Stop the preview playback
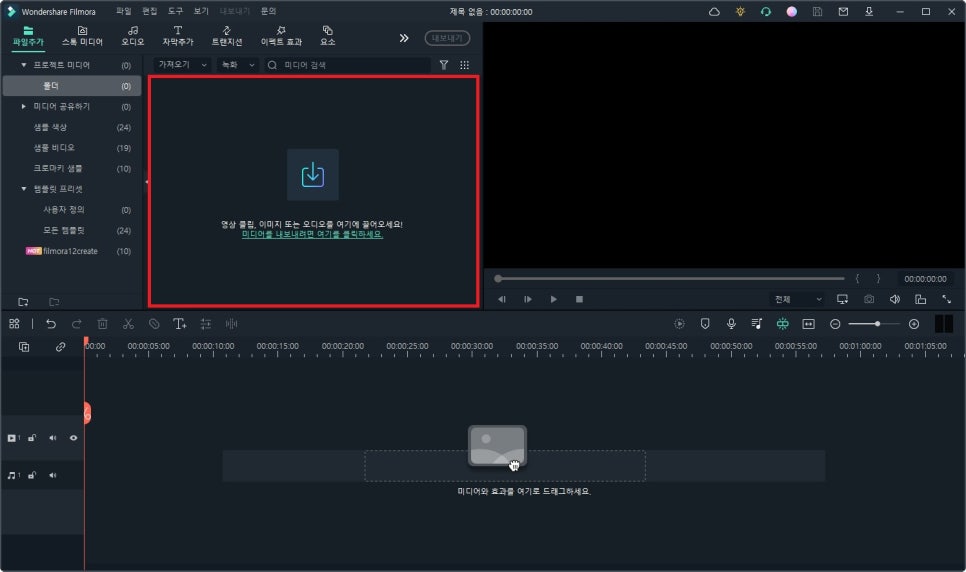Viewport: 966px width, 572px height. pyautogui.click(x=579, y=299)
